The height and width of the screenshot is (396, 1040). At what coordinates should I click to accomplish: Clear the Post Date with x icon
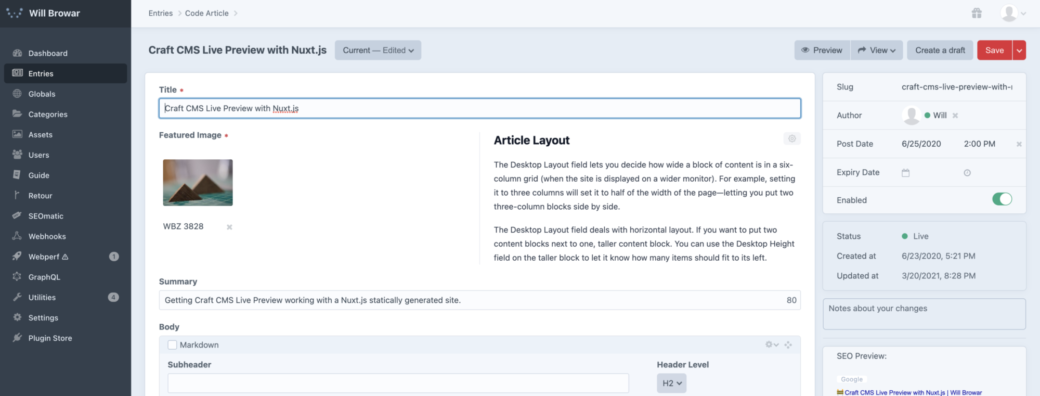(x=1019, y=144)
